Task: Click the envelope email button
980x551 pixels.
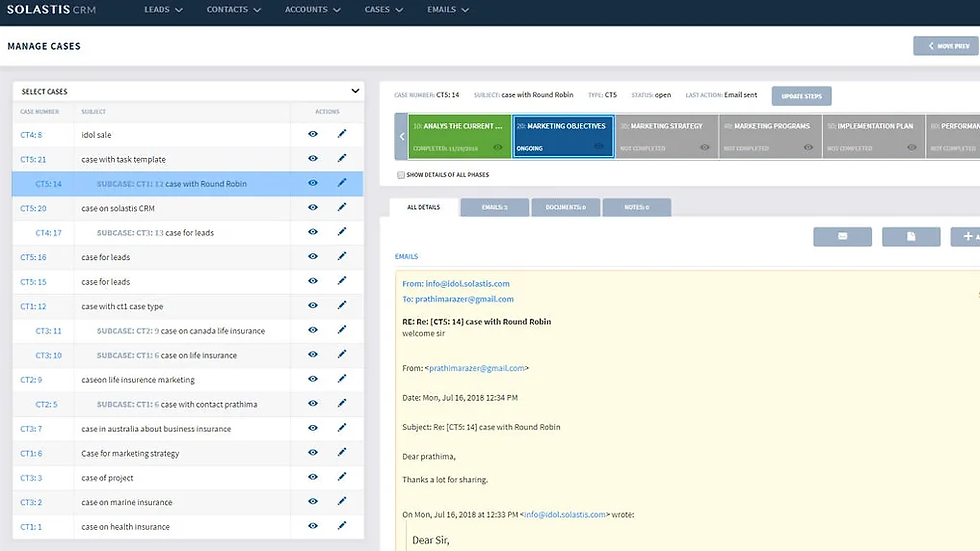Action: point(842,236)
